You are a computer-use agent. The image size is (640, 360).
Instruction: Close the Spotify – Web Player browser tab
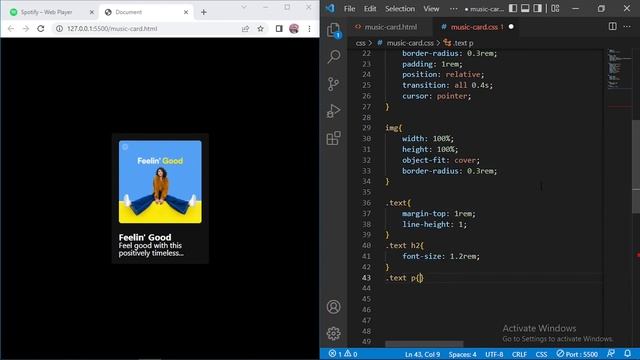pos(92,12)
